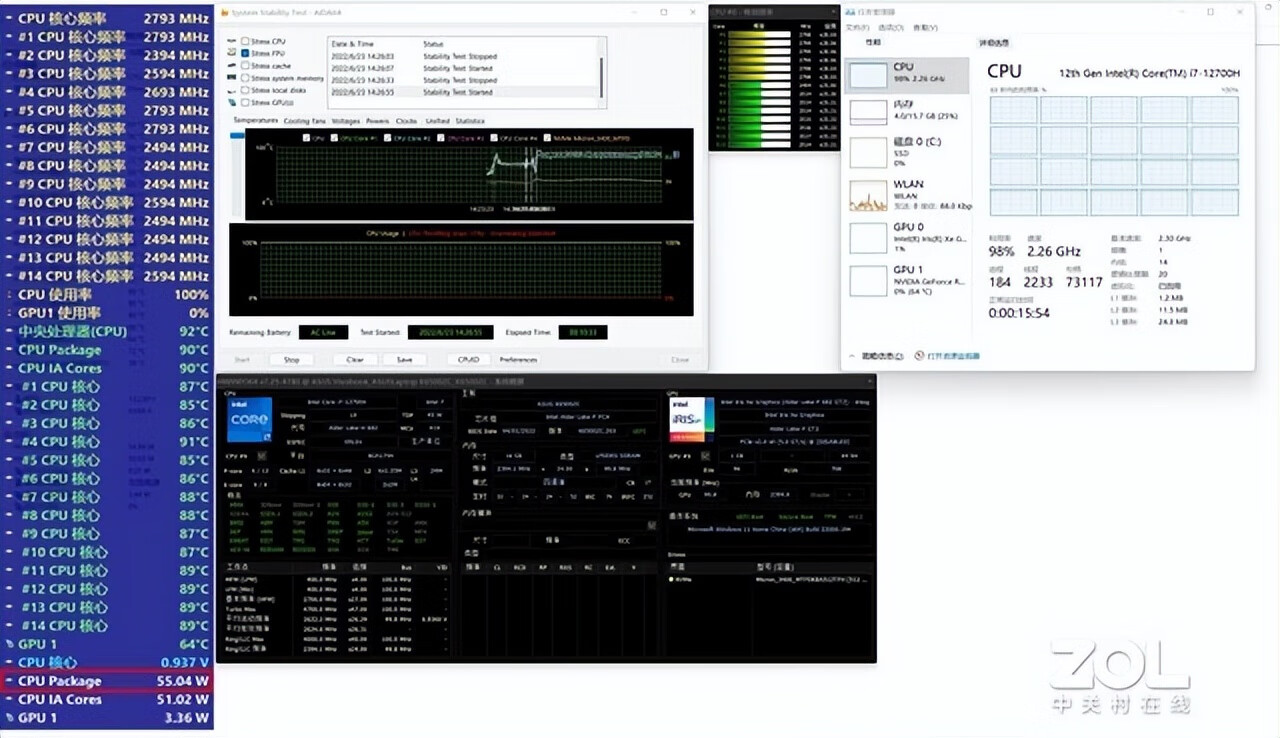Click the icon beside Stress GPU(s)
The image size is (1280, 738).
click(x=231, y=103)
